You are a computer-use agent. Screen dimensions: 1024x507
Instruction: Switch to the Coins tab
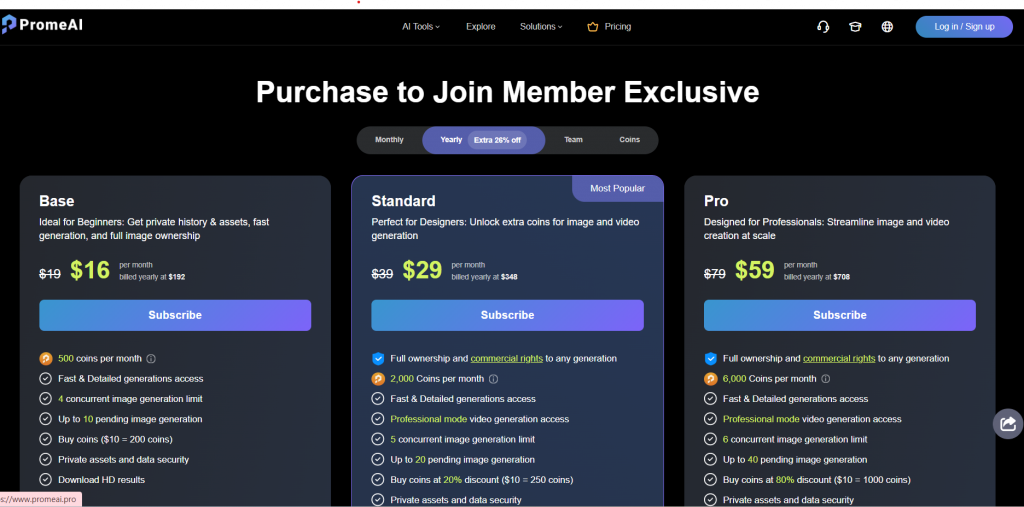coord(630,140)
